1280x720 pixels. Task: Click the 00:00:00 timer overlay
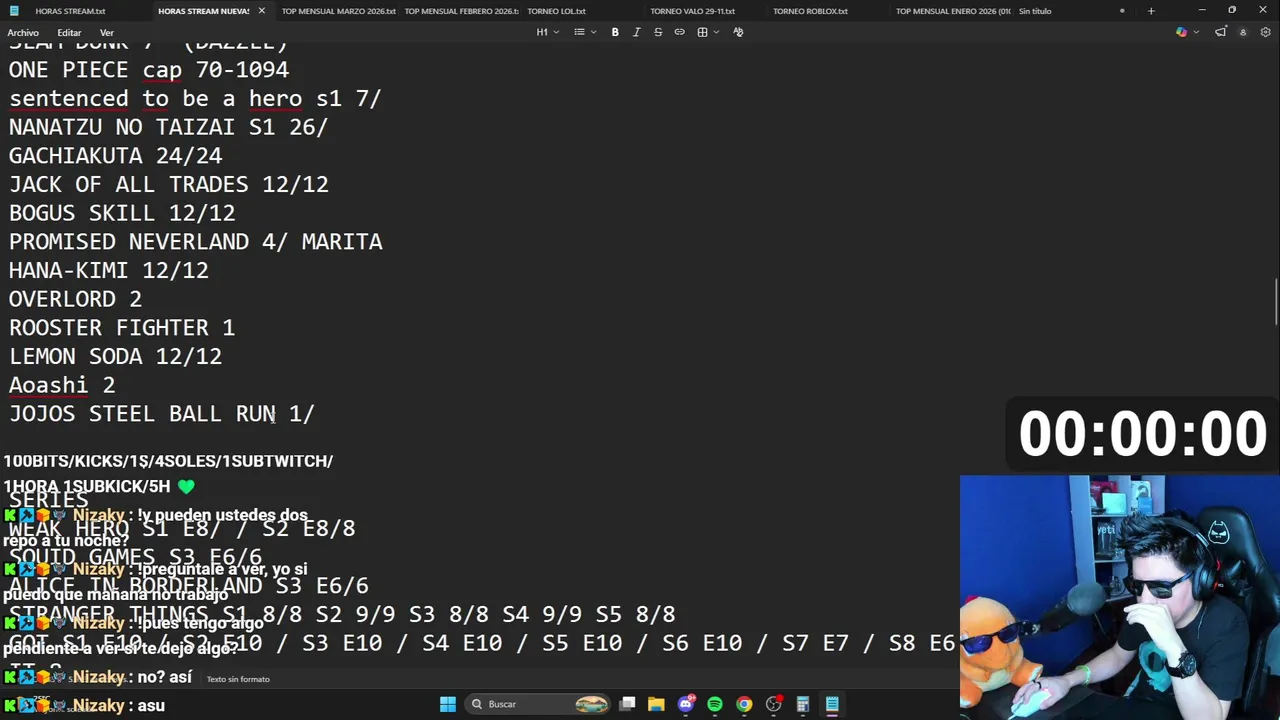[x=1143, y=435]
